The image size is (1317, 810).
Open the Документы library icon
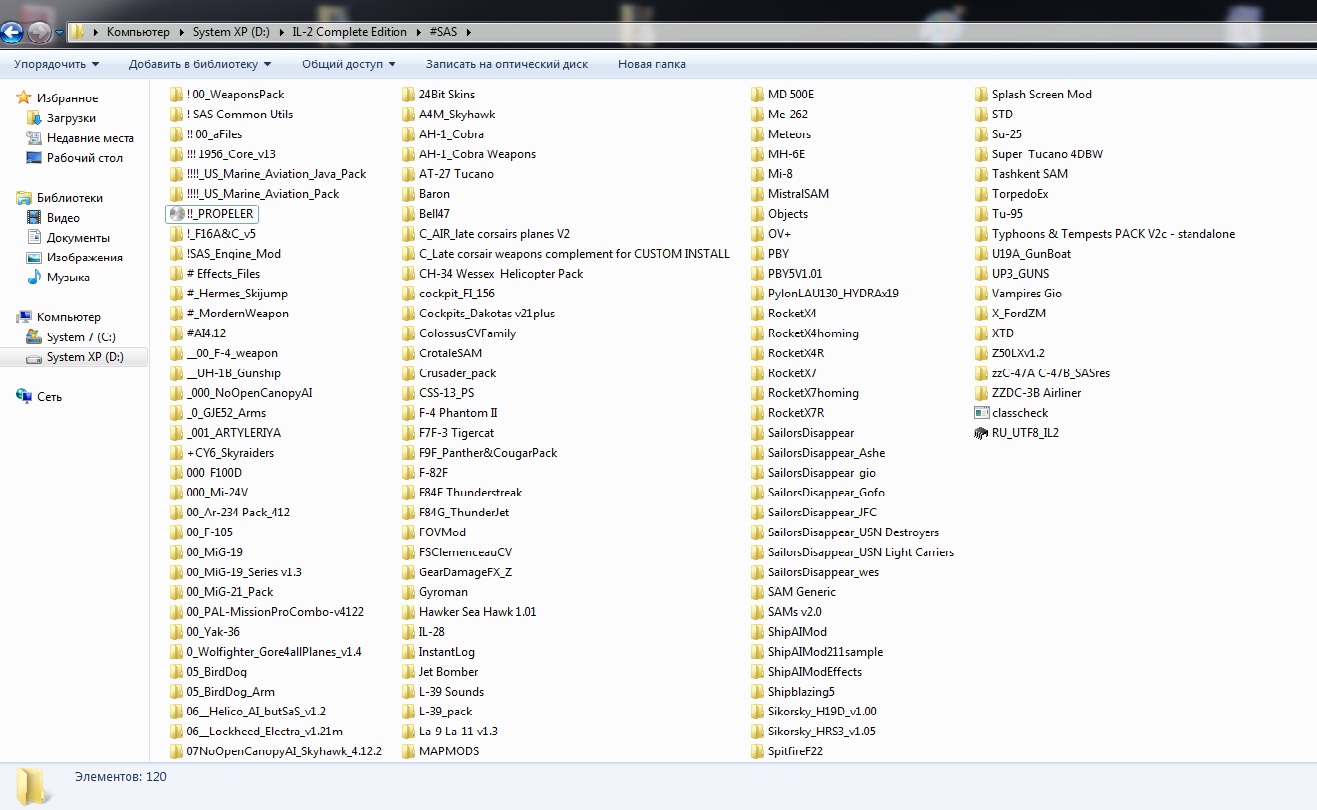(35, 238)
